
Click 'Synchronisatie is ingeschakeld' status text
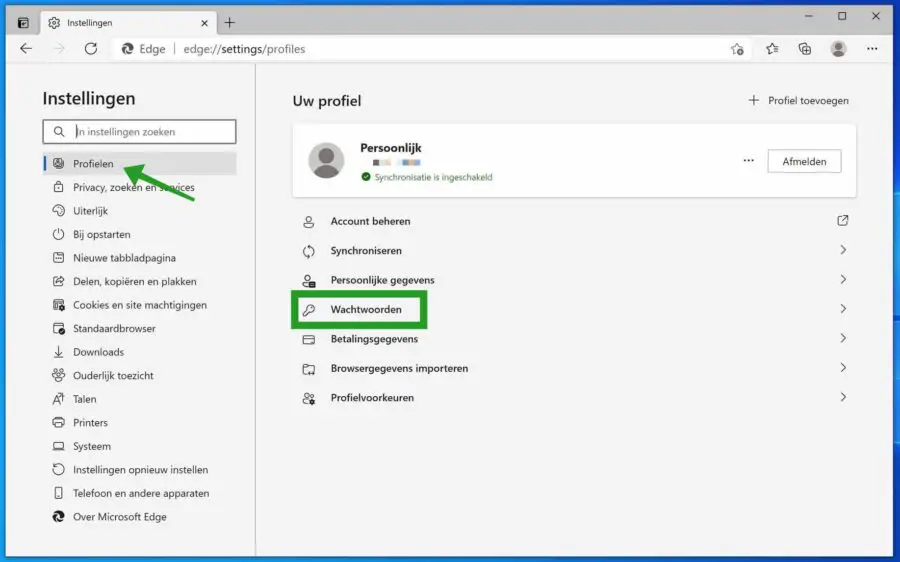point(433,177)
